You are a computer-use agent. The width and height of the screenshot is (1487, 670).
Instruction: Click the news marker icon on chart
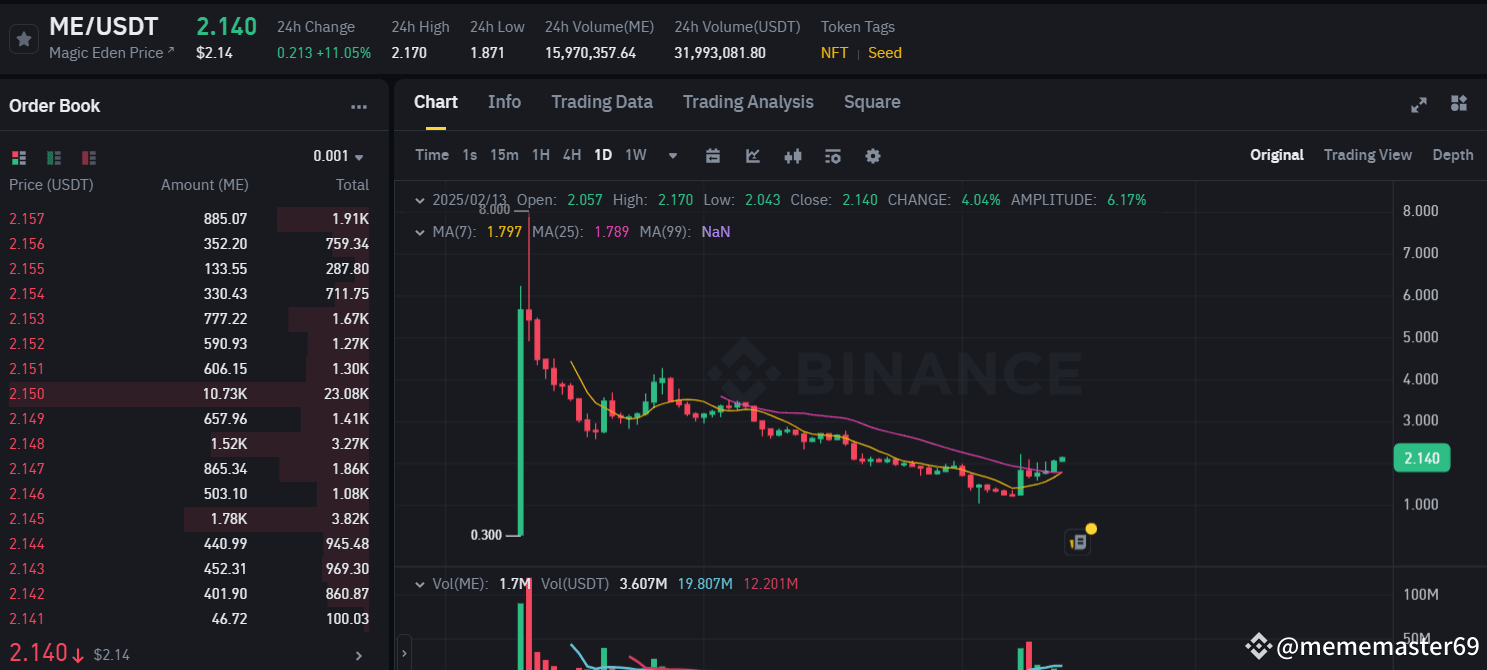coord(1077,542)
